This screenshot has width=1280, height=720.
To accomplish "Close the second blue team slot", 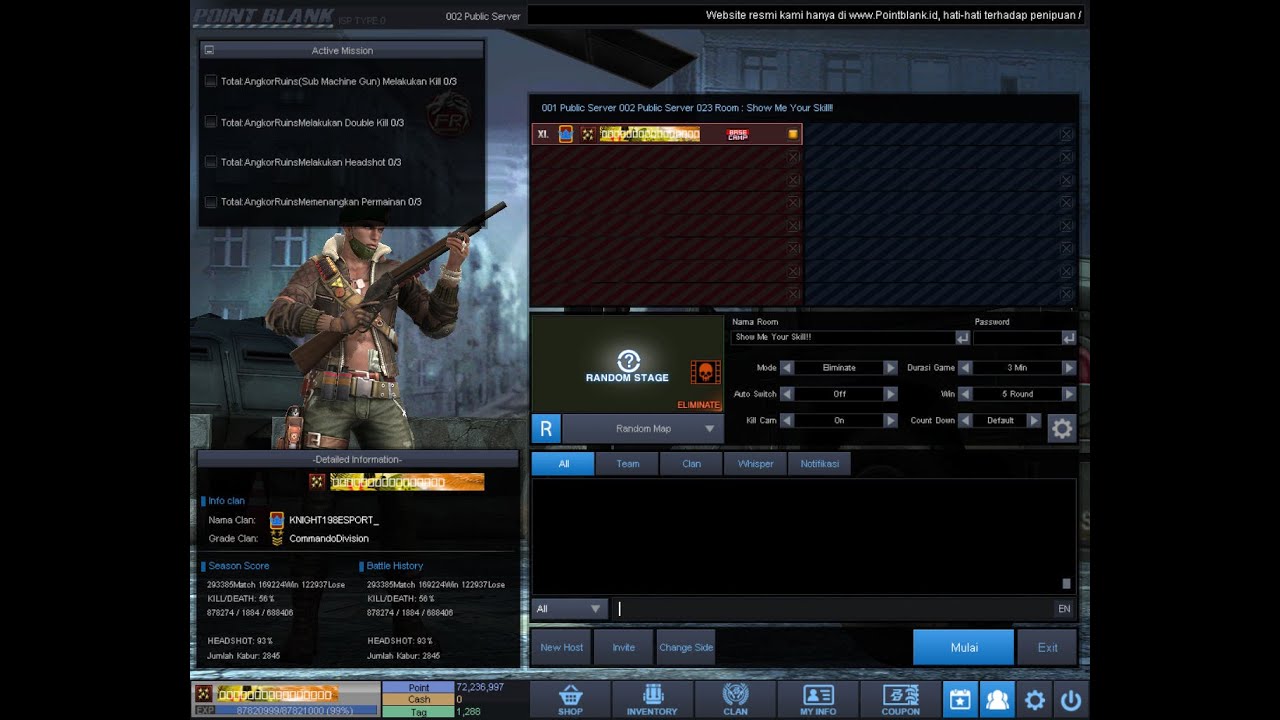I will (1066, 157).
